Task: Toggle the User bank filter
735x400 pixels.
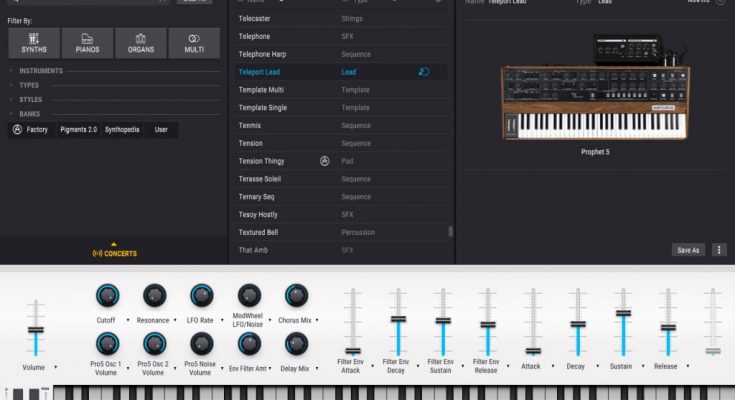Action: coord(161,129)
